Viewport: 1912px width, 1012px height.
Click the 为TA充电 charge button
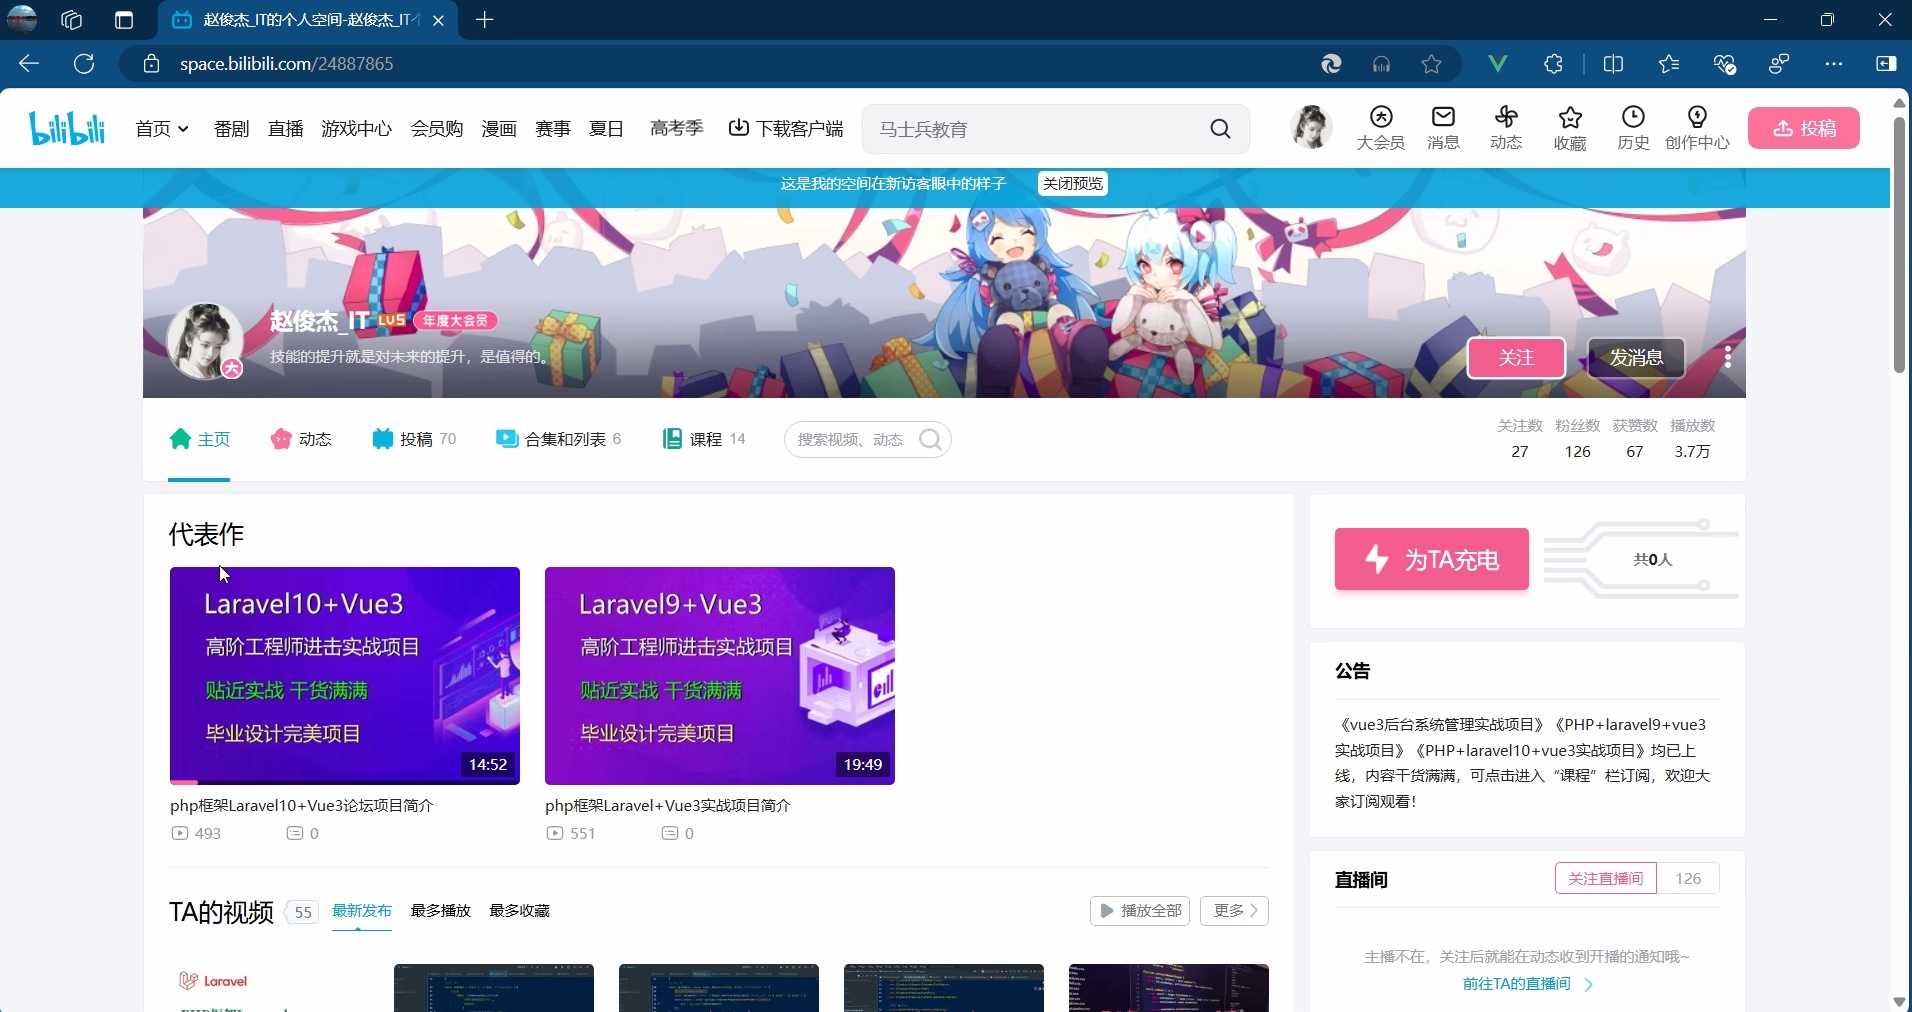coord(1430,559)
